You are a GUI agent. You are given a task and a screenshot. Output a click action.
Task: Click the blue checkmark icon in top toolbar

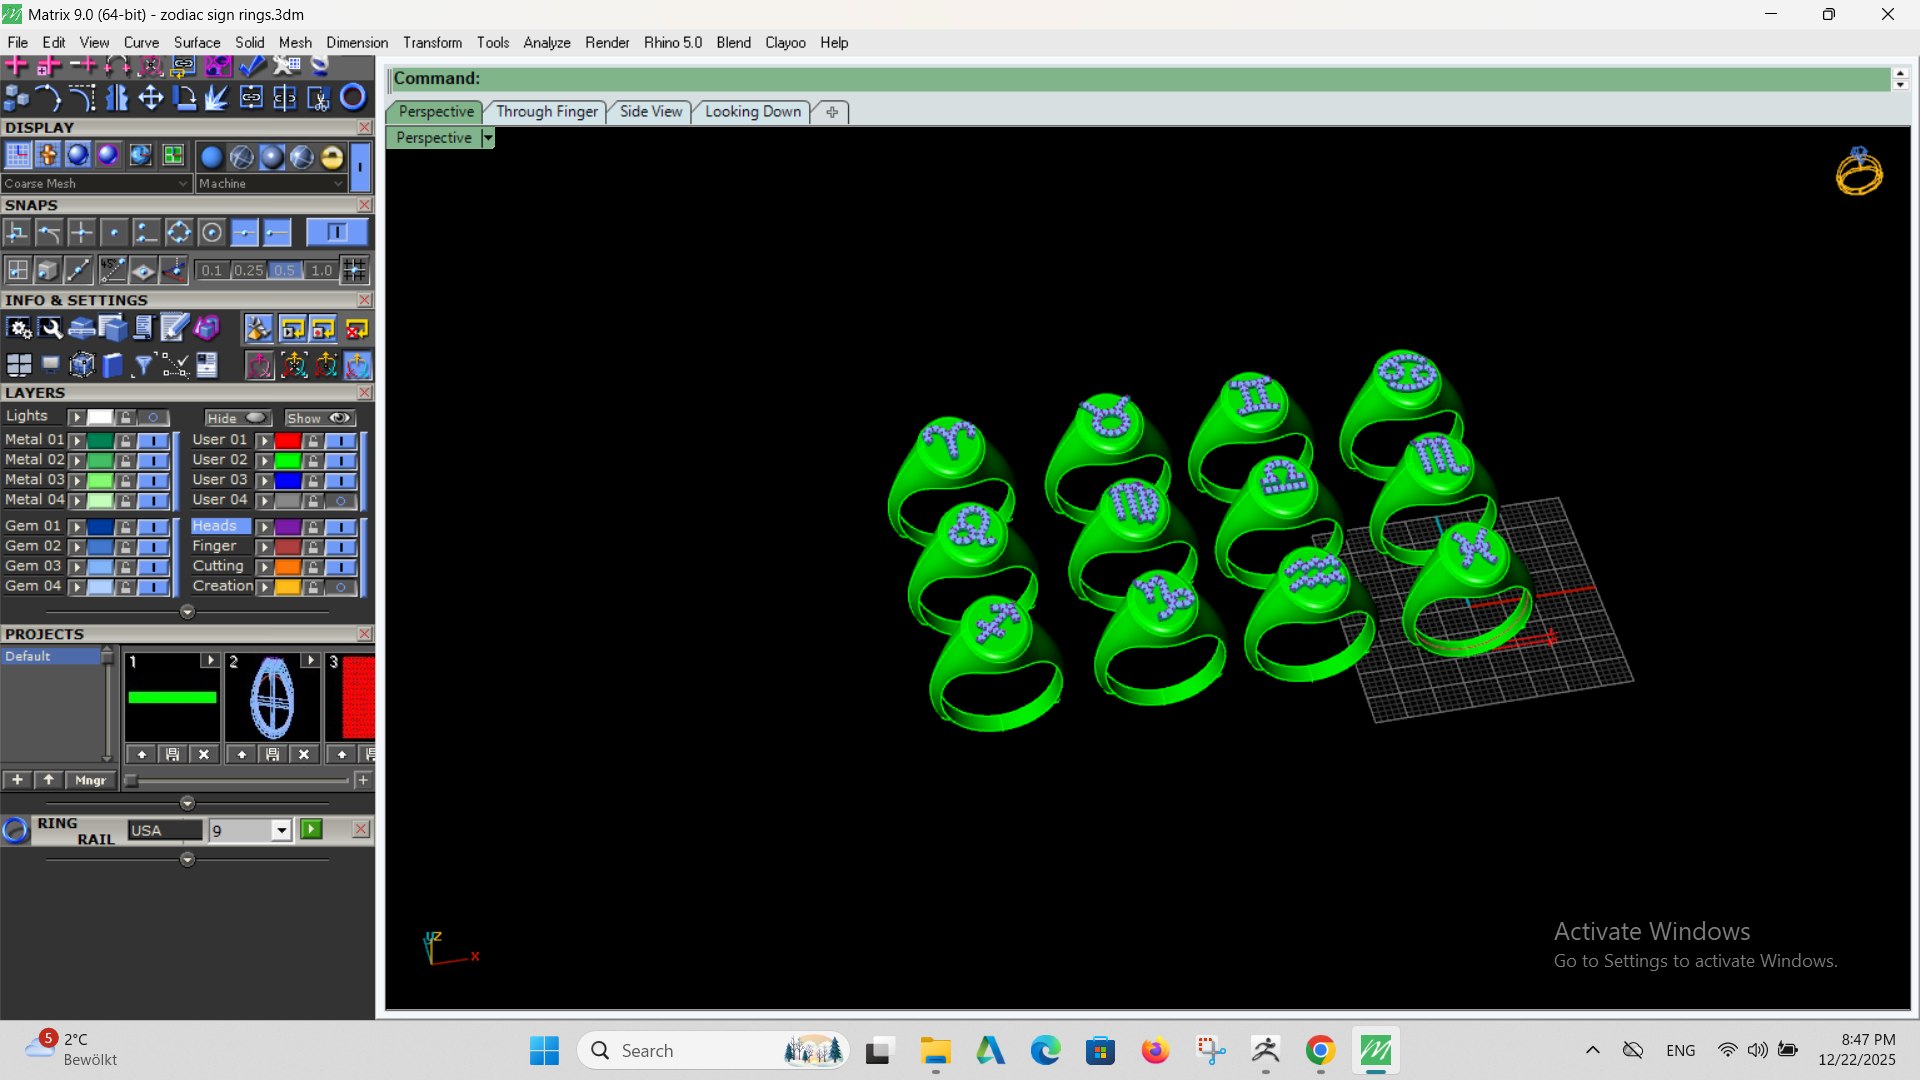(x=252, y=66)
